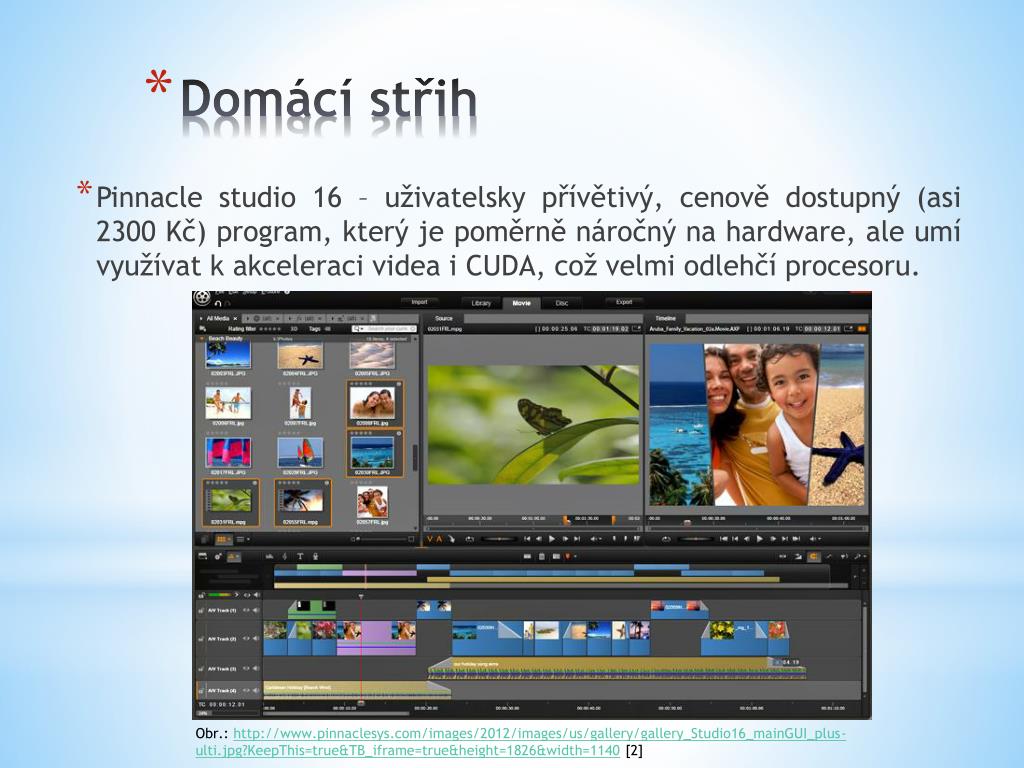This screenshot has height=768, width=1024.
Task: Open the timeline settings icon
Action: click(217, 556)
